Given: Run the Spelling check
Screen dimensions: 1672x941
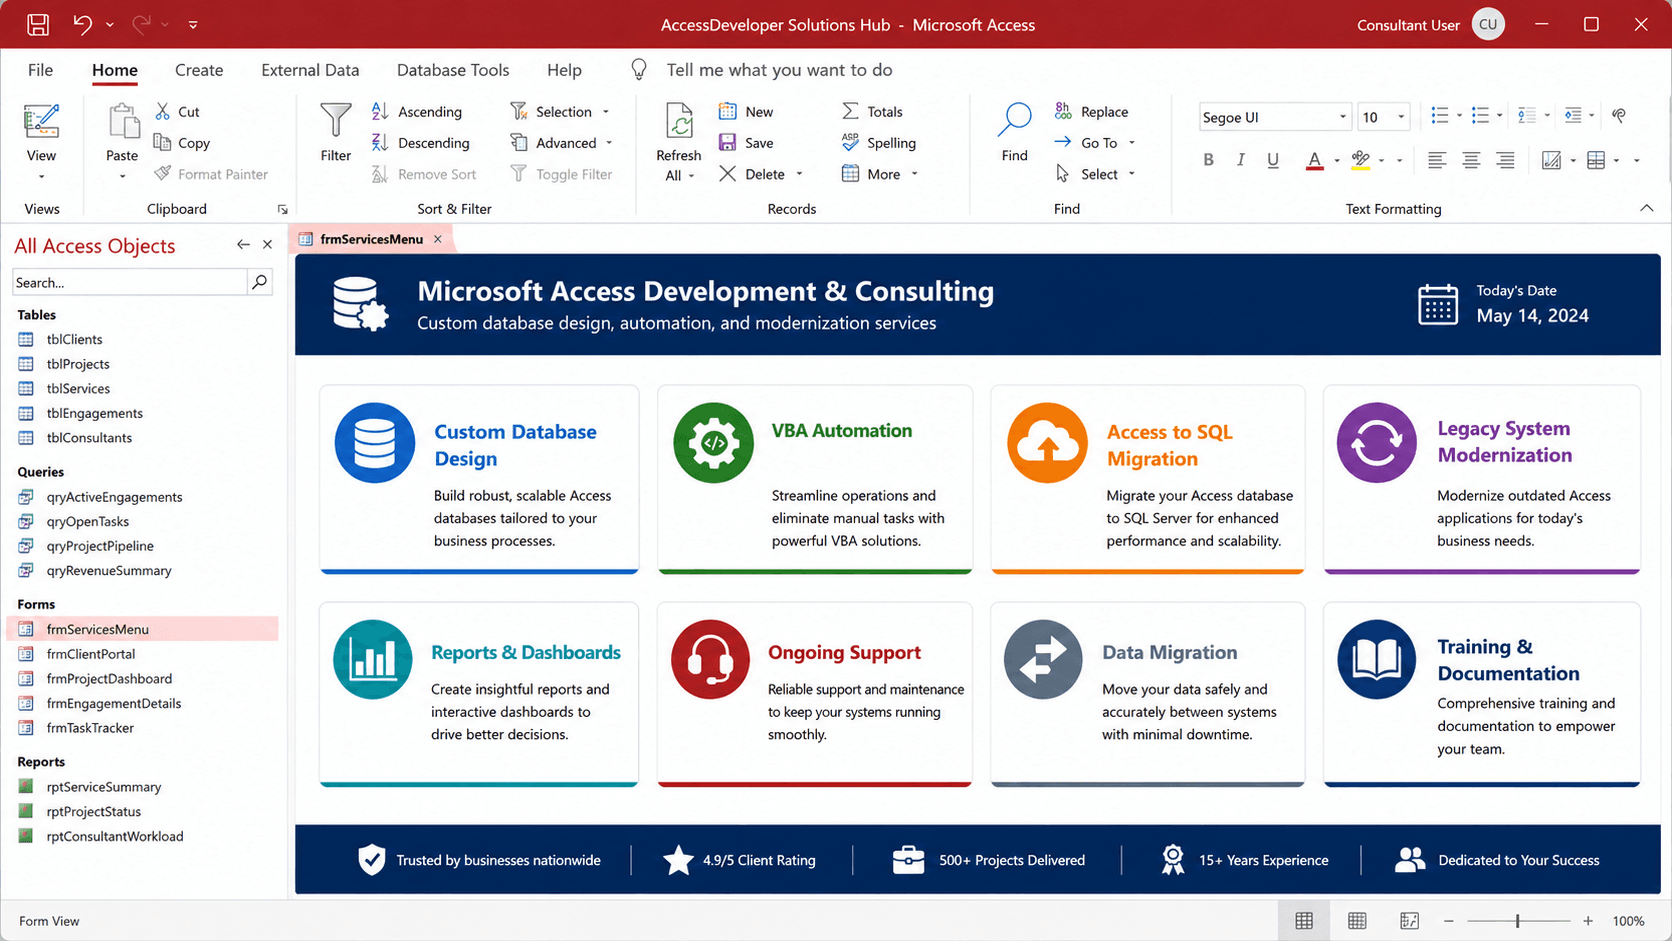Looking at the screenshot, I should coord(879,142).
